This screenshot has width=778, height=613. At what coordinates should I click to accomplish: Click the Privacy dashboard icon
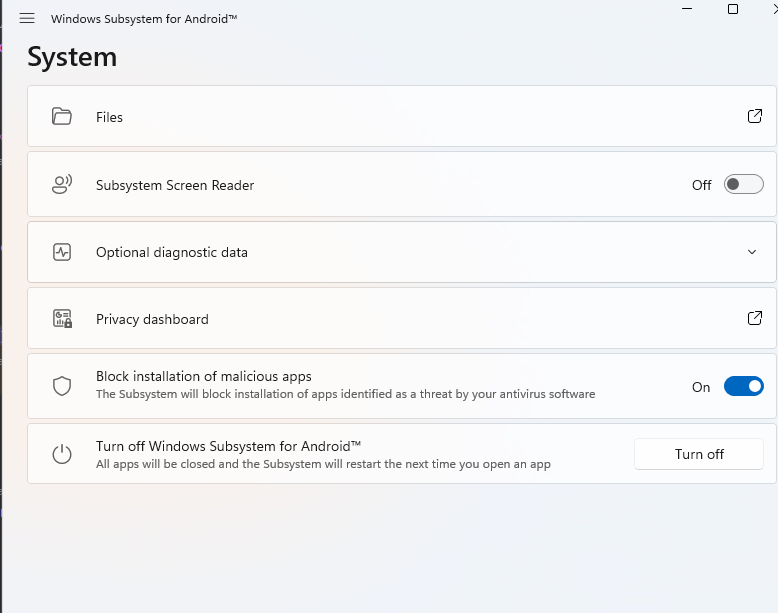click(62, 318)
